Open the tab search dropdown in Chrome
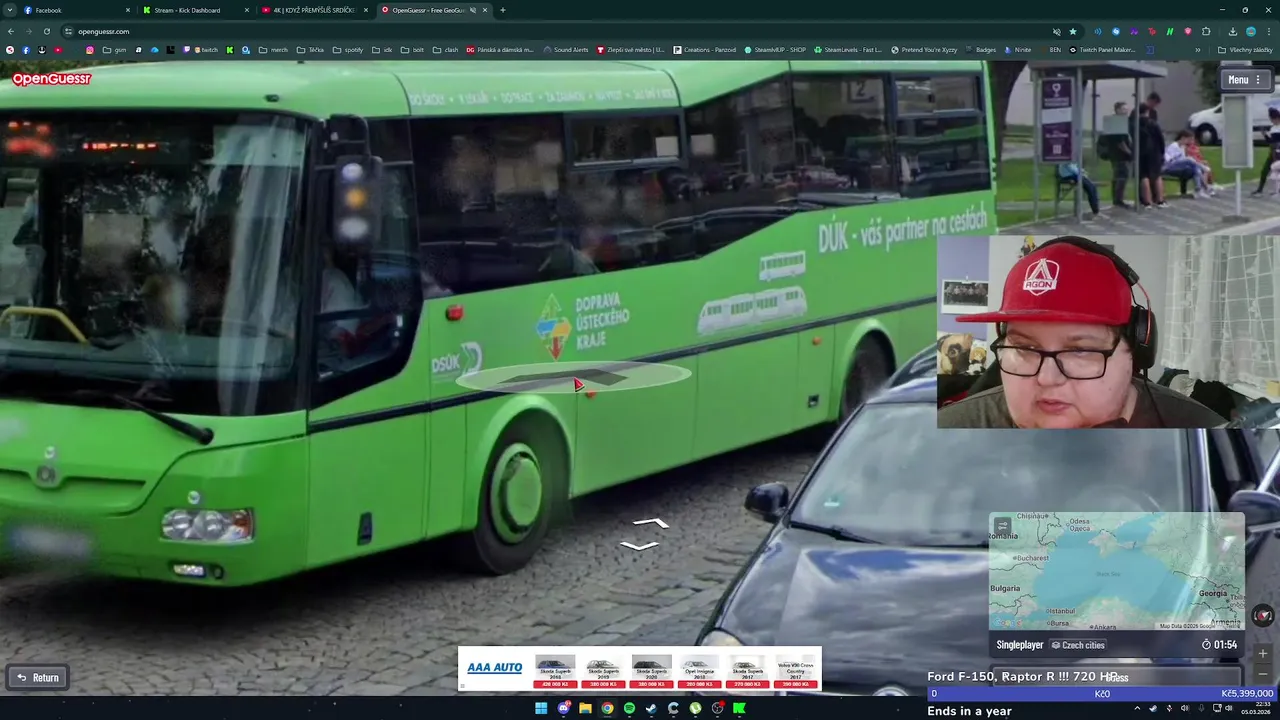This screenshot has width=1280, height=720. [10, 10]
